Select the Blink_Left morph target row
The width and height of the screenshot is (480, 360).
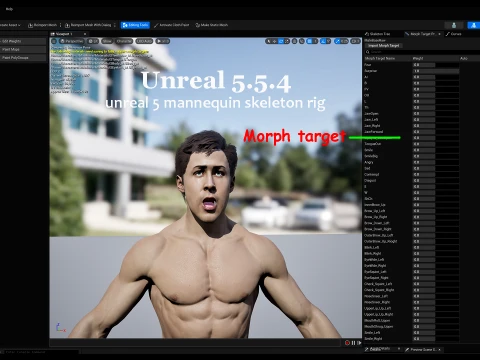point(372,247)
